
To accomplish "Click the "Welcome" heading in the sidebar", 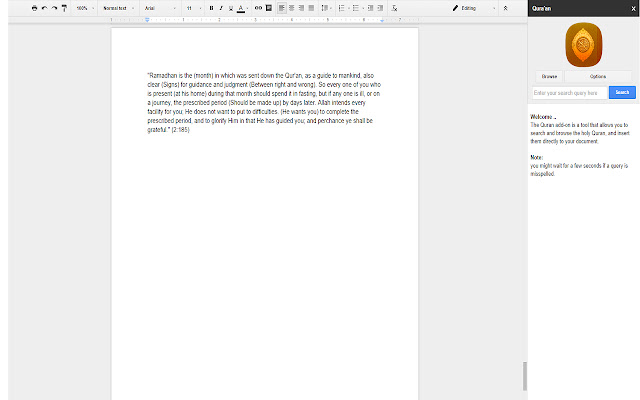I will coord(541,117).
